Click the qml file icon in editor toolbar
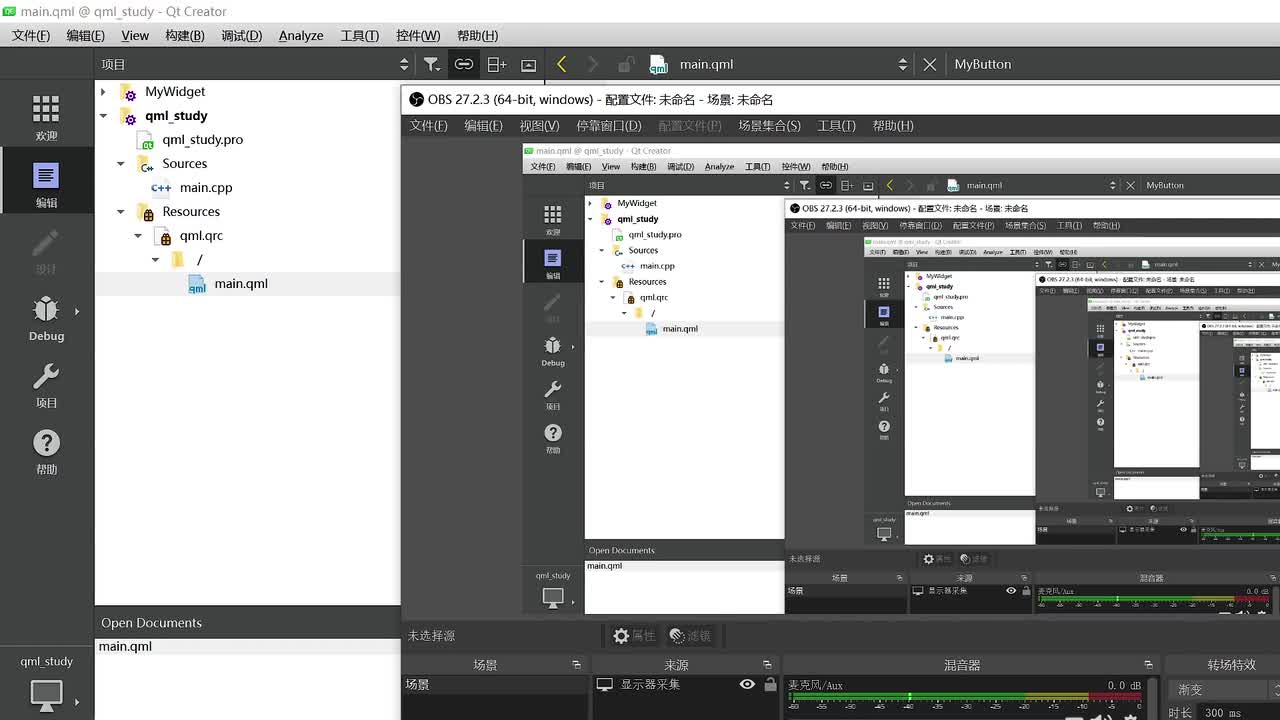This screenshot has width=1280, height=720. click(658, 64)
